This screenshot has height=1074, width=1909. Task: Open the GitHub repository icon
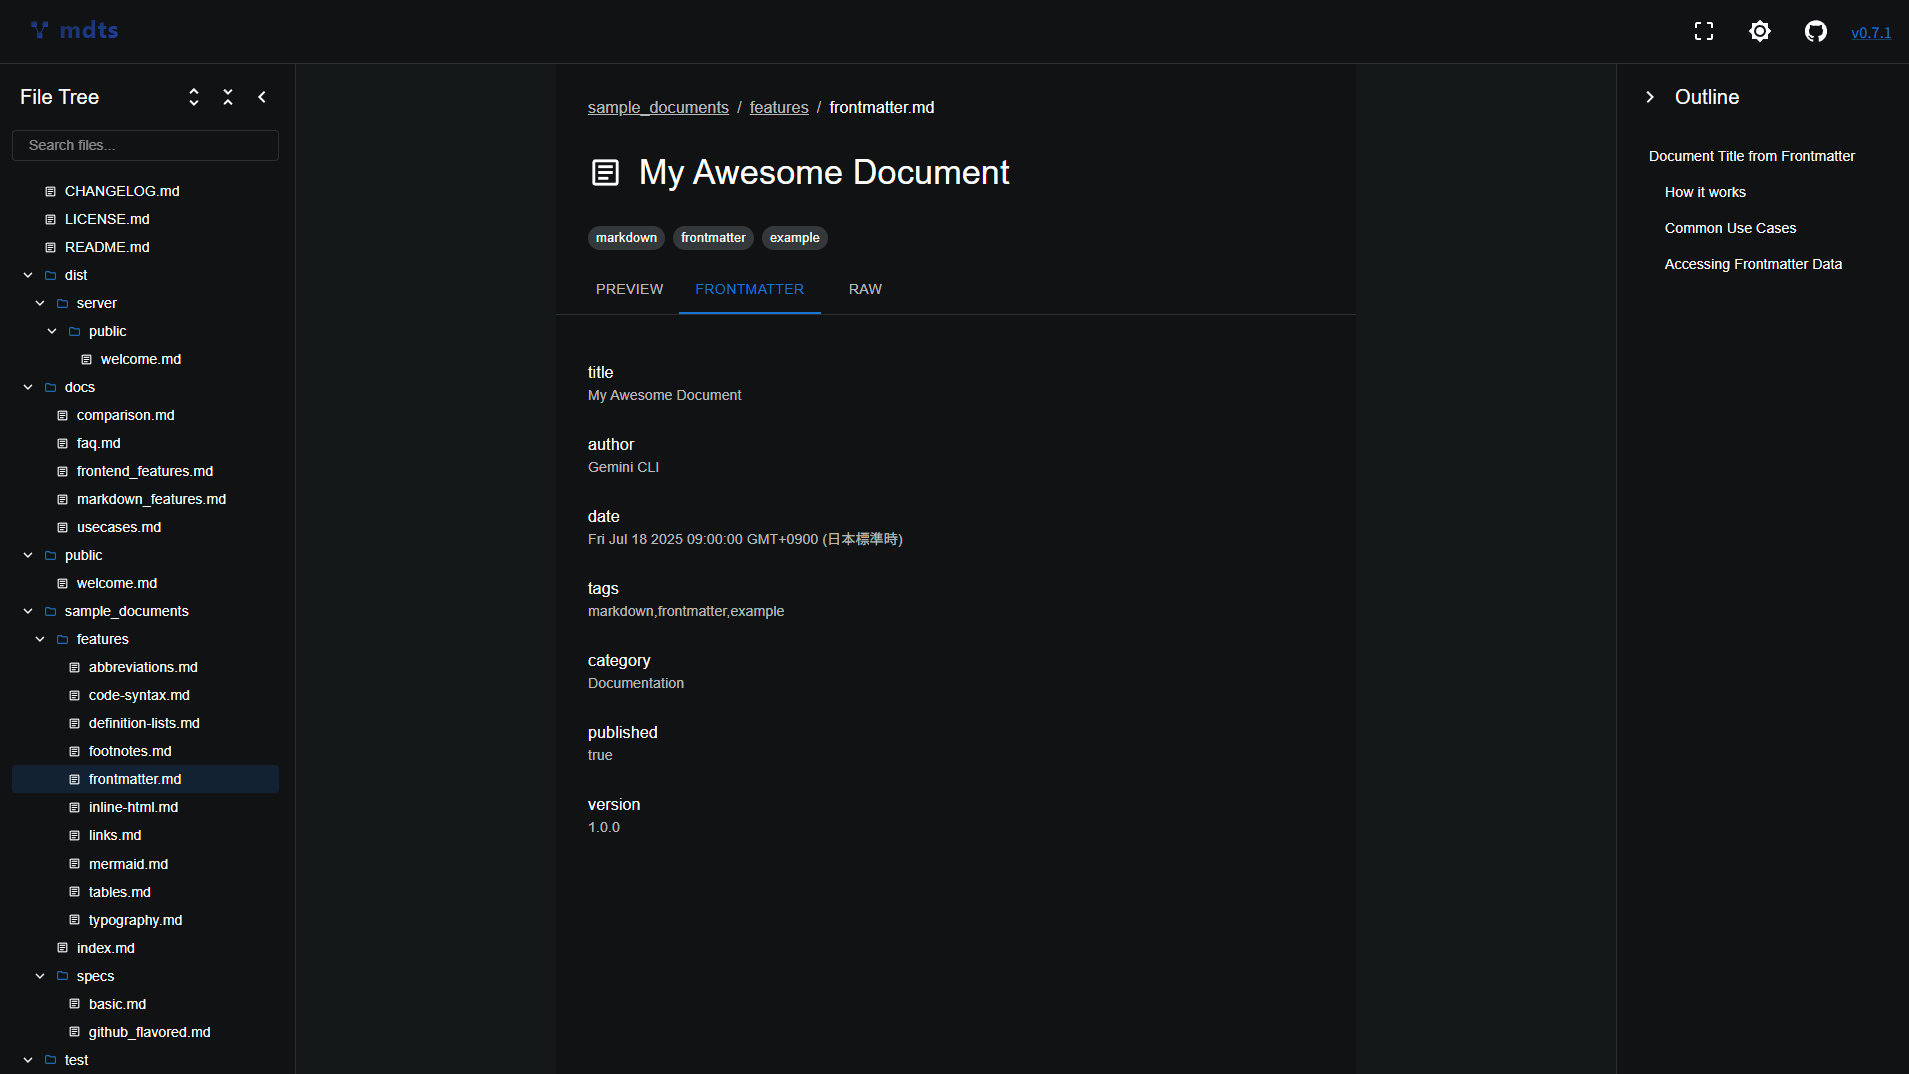pyautogui.click(x=1816, y=32)
